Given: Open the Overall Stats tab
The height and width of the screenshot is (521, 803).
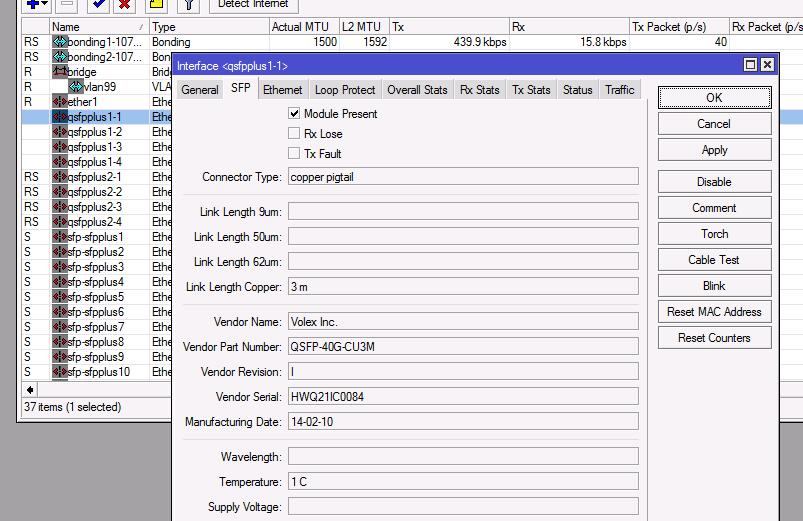Looking at the screenshot, I should click(417, 90).
